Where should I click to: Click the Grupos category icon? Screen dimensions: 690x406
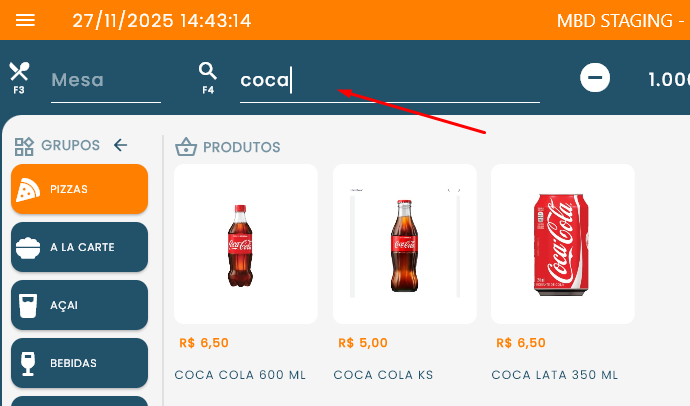click(25, 146)
